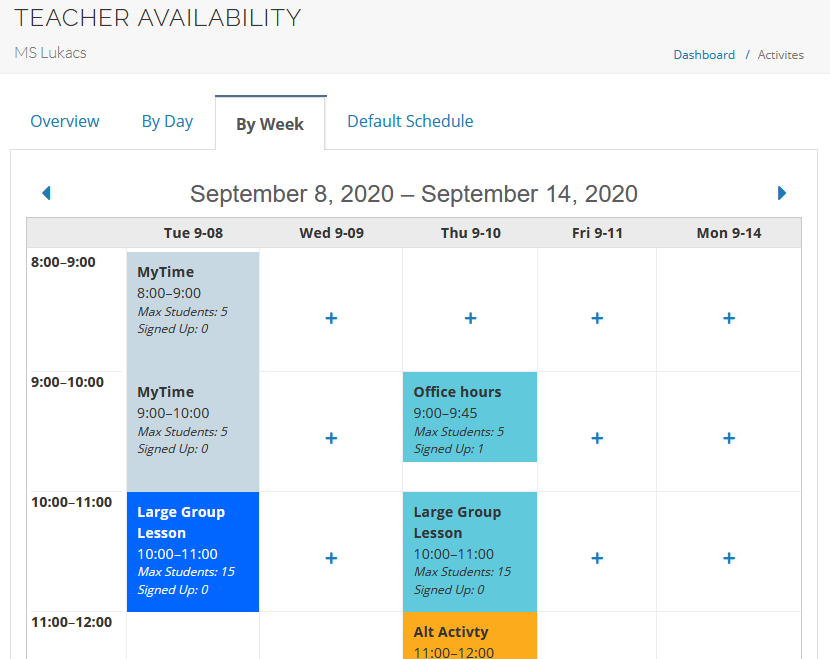Switch to the By Day tab

pyautogui.click(x=167, y=122)
